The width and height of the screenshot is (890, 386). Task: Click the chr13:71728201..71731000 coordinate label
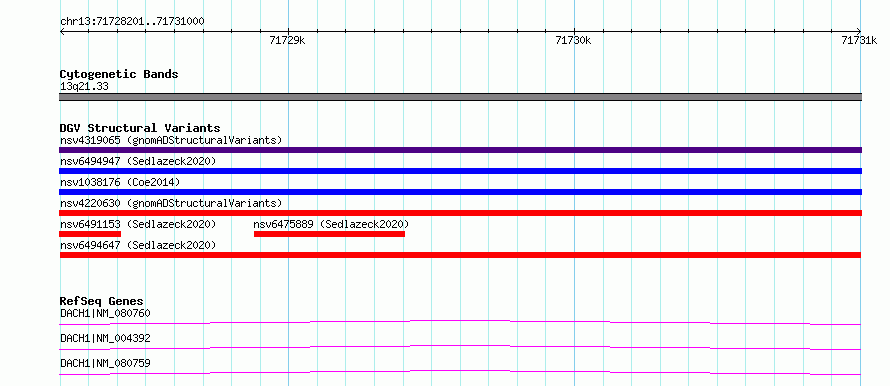tap(132, 21)
